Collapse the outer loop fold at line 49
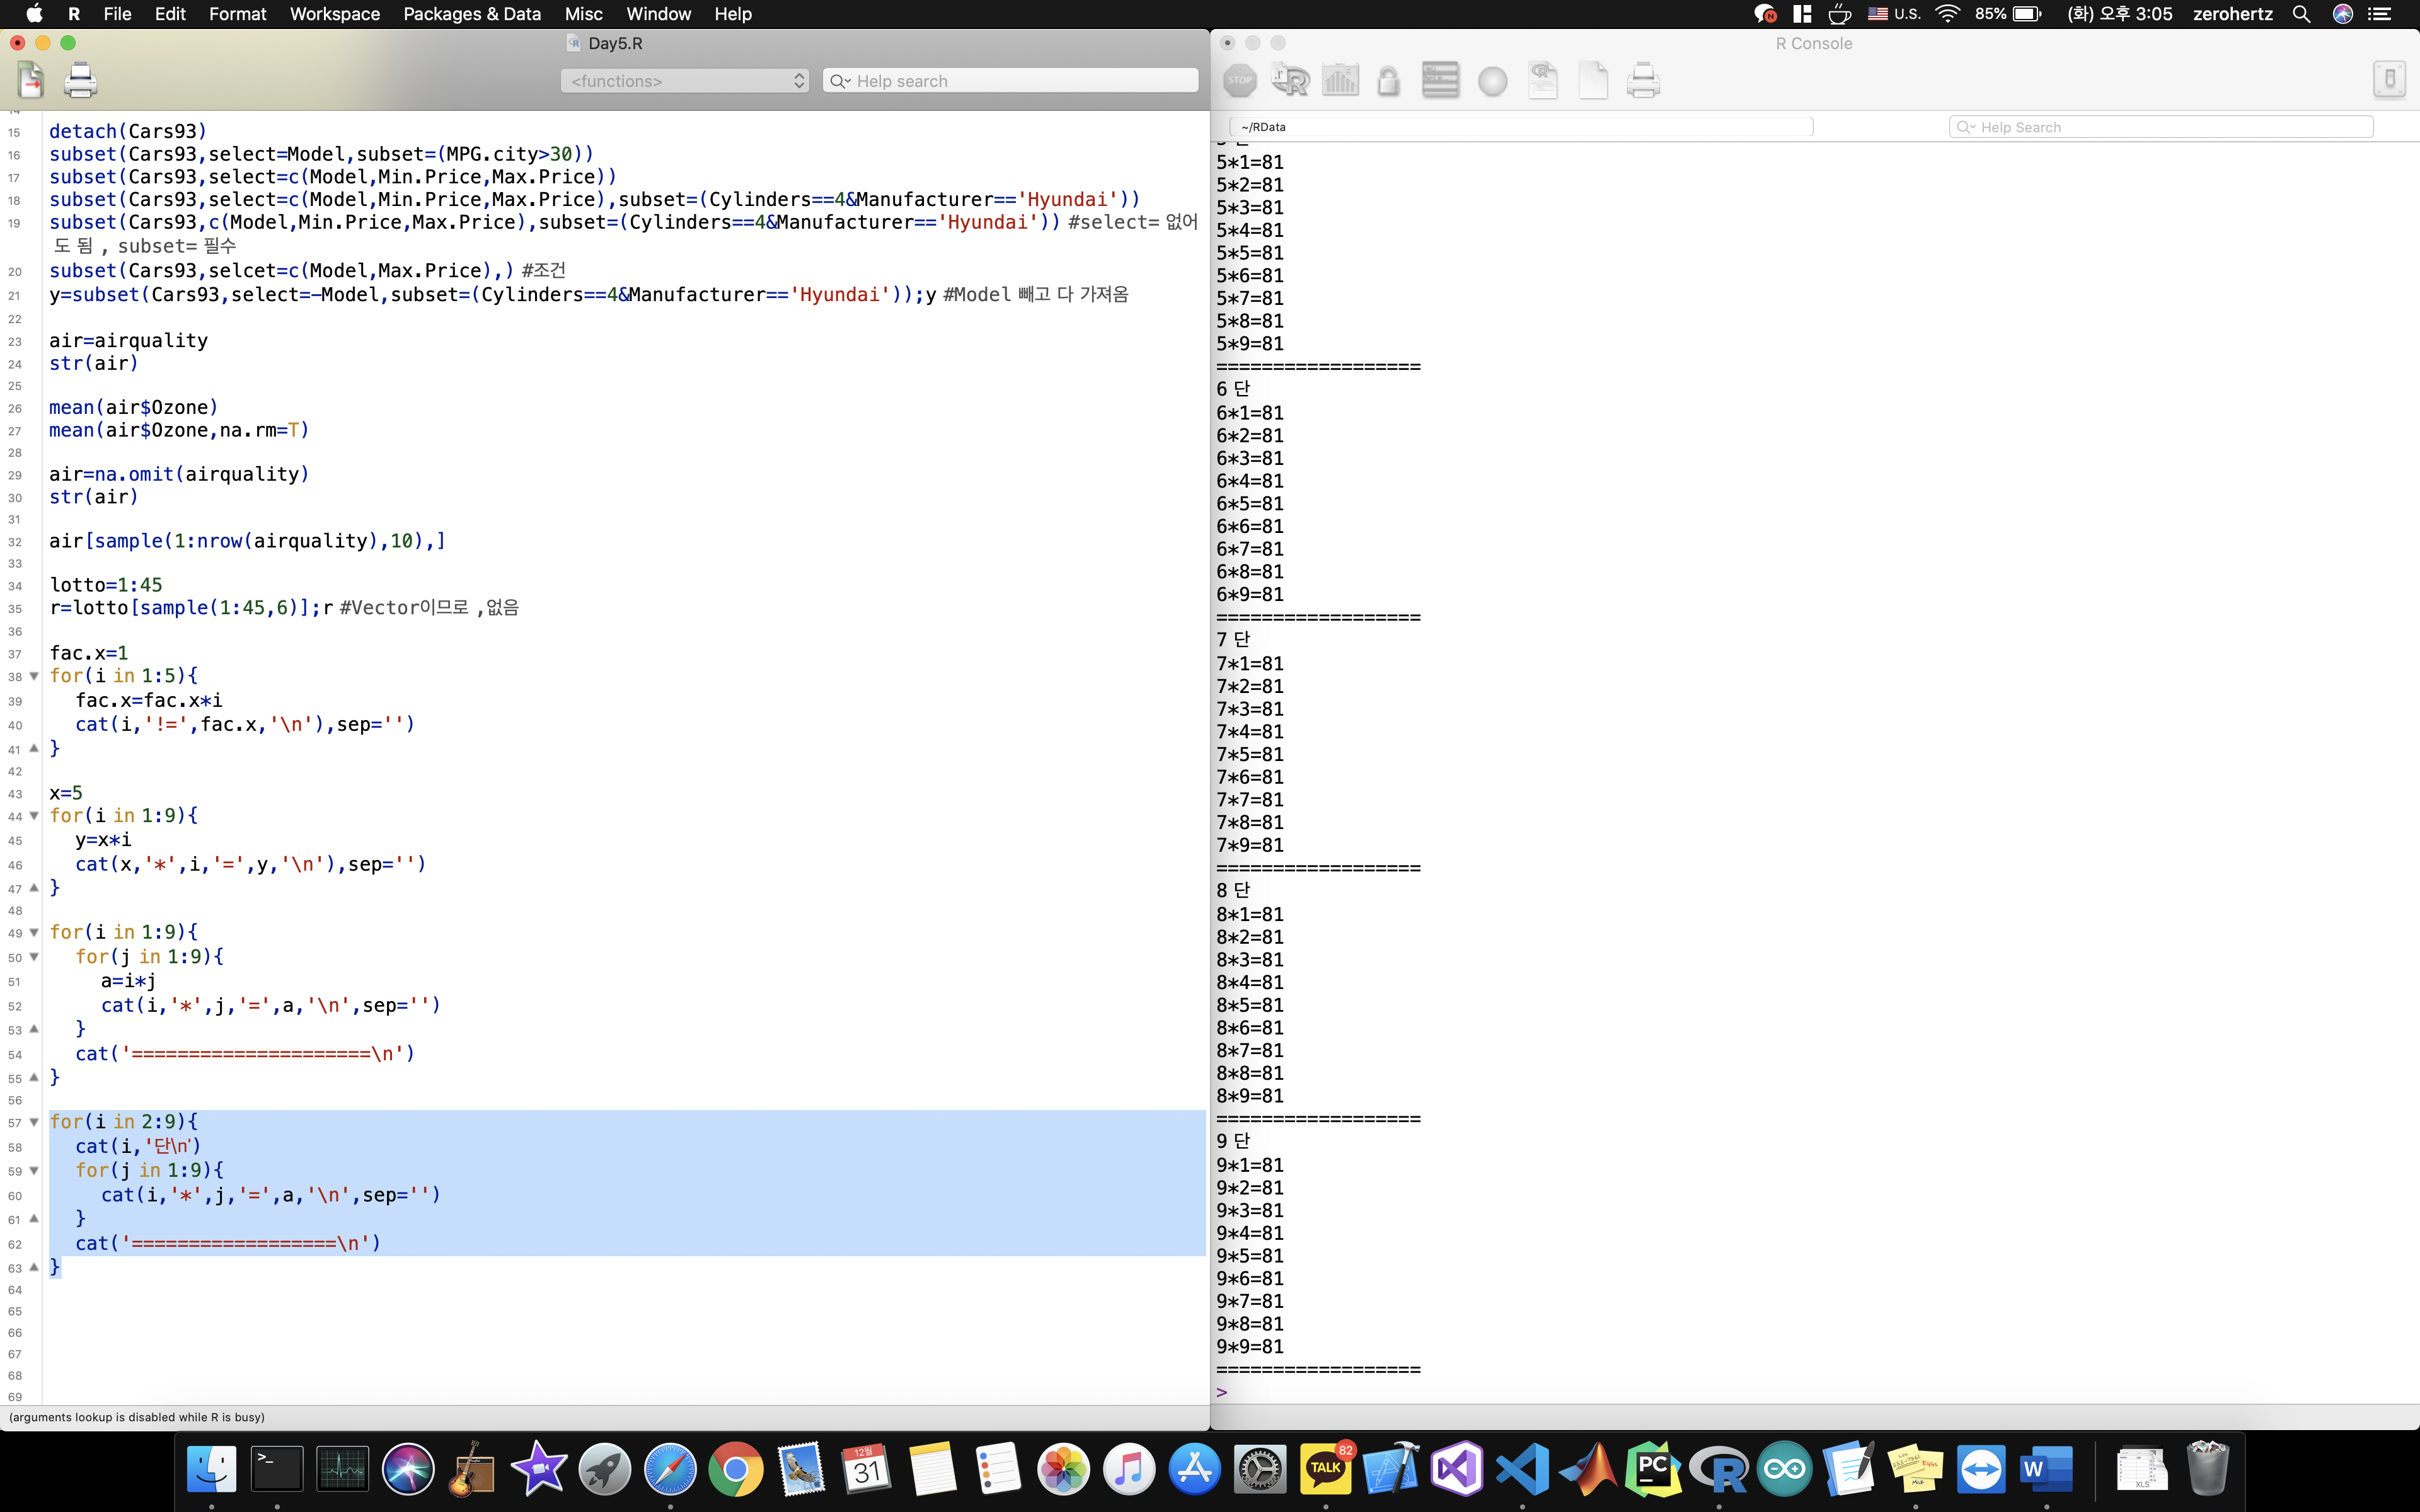This screenshot has width=2420, height=1512. click(x=34, y=932)
